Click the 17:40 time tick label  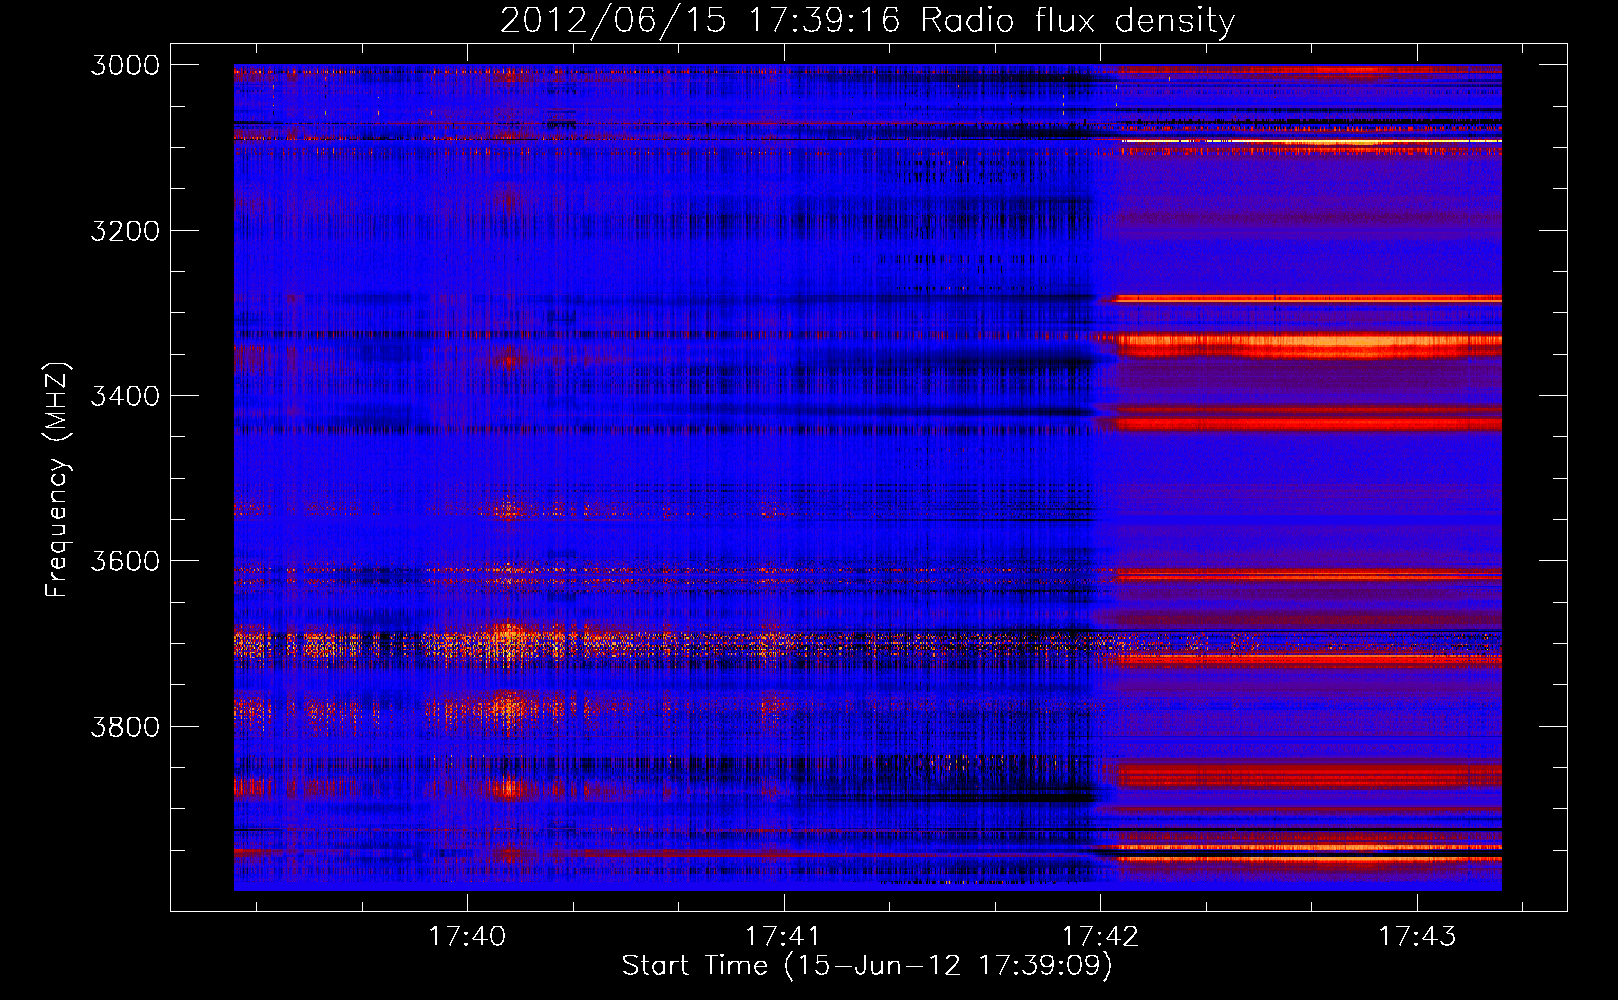[x=467, y=936]
